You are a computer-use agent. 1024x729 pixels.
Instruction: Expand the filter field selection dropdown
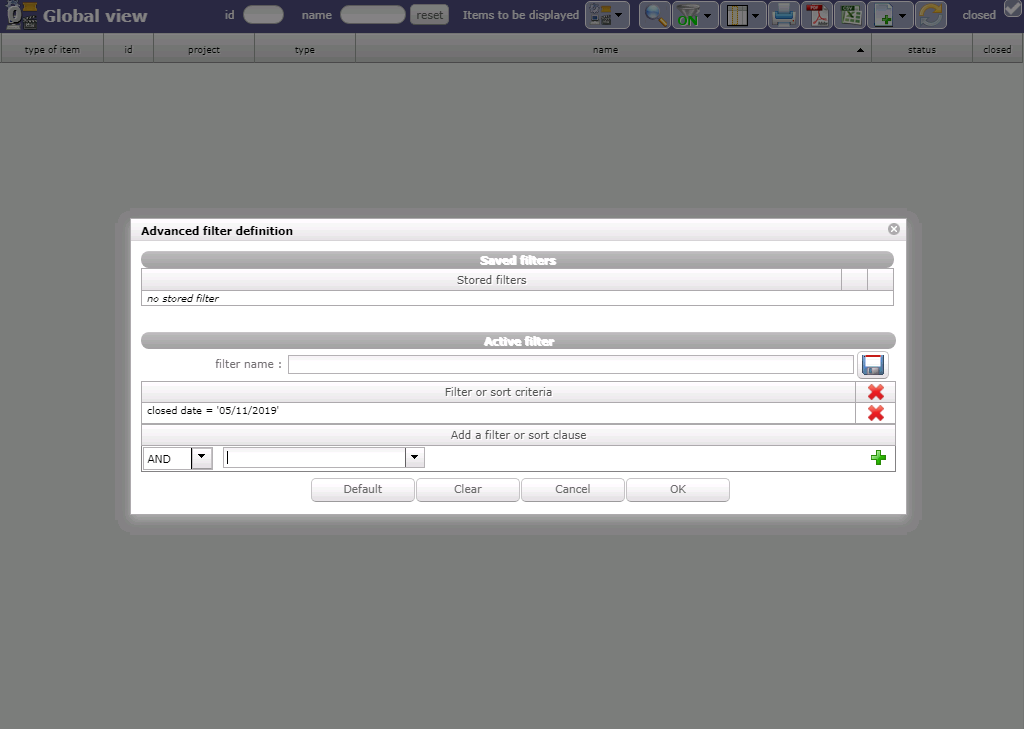click(x=414, y=458)
